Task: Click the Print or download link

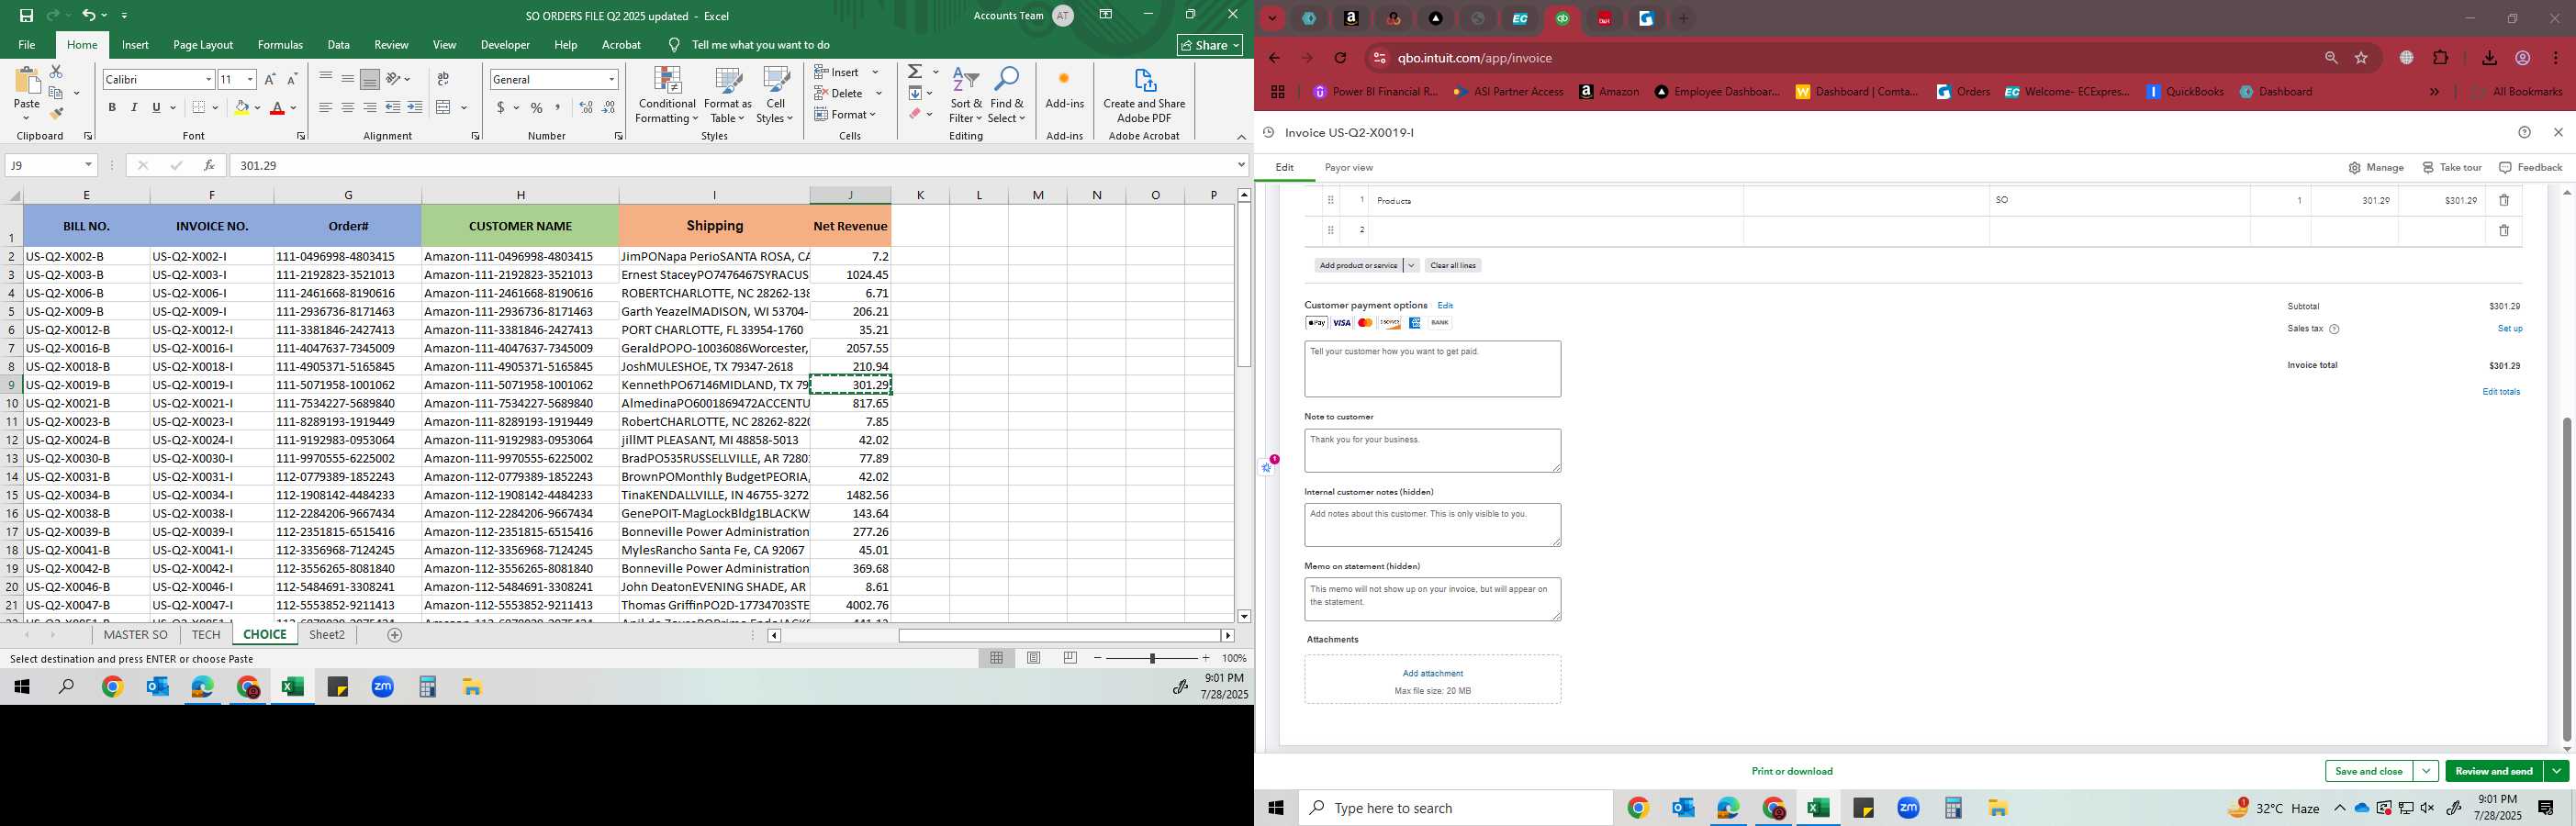Action: [x=1792, y=771]
